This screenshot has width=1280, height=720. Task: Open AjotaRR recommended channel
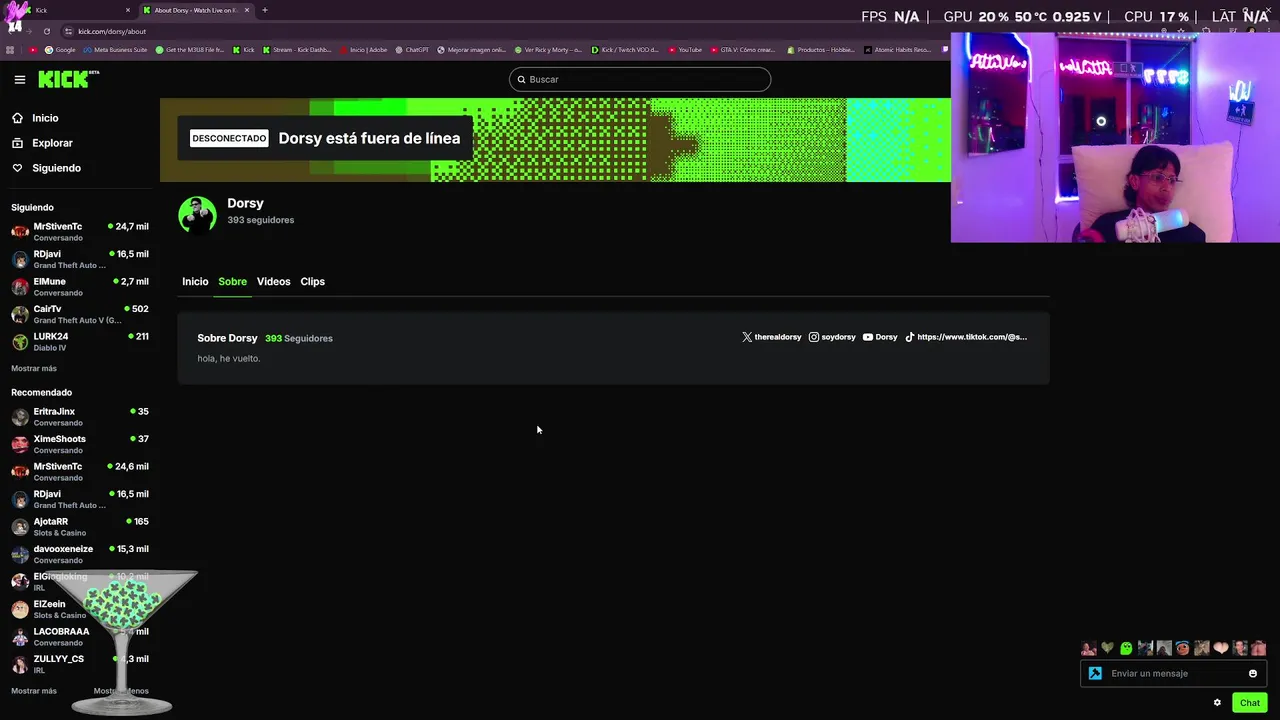click(80, 527)
